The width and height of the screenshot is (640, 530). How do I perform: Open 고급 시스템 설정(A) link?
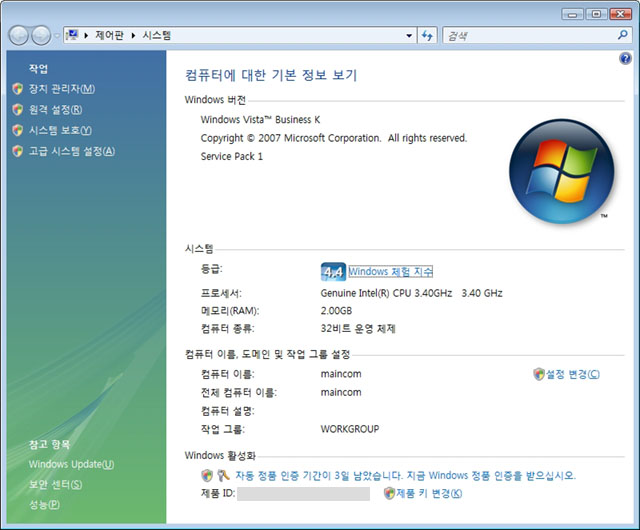click(x=72, y=151)
